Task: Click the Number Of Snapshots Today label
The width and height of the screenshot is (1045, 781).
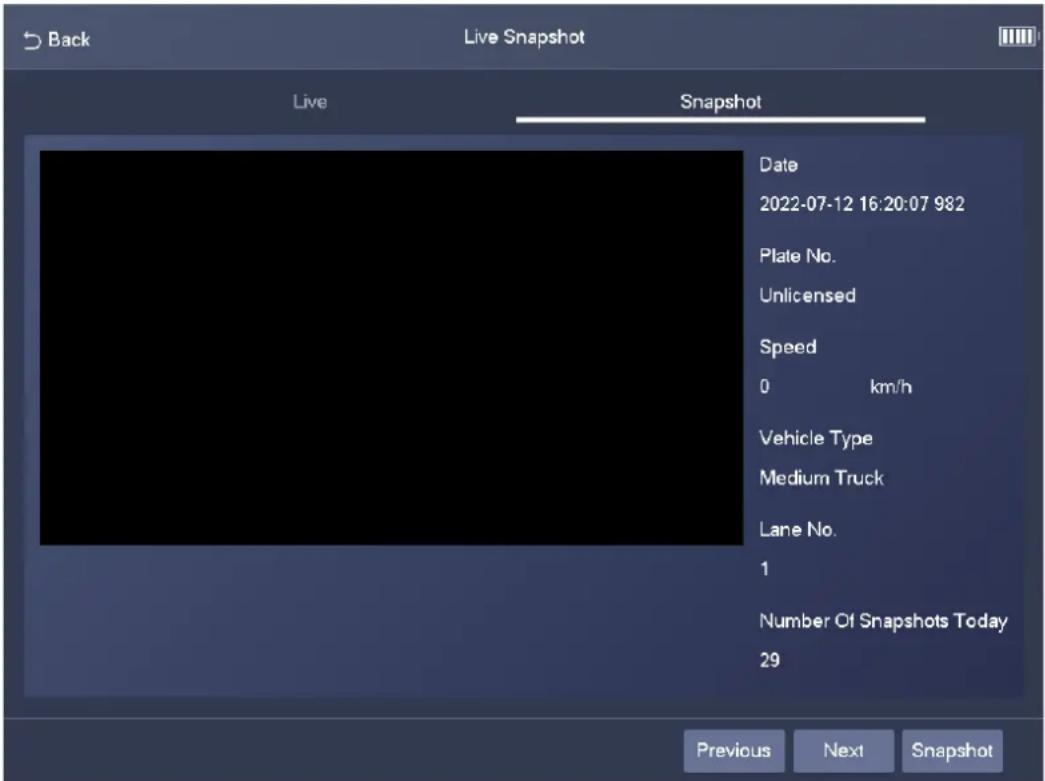Action: pyautogui.click(x=883, y=621)
